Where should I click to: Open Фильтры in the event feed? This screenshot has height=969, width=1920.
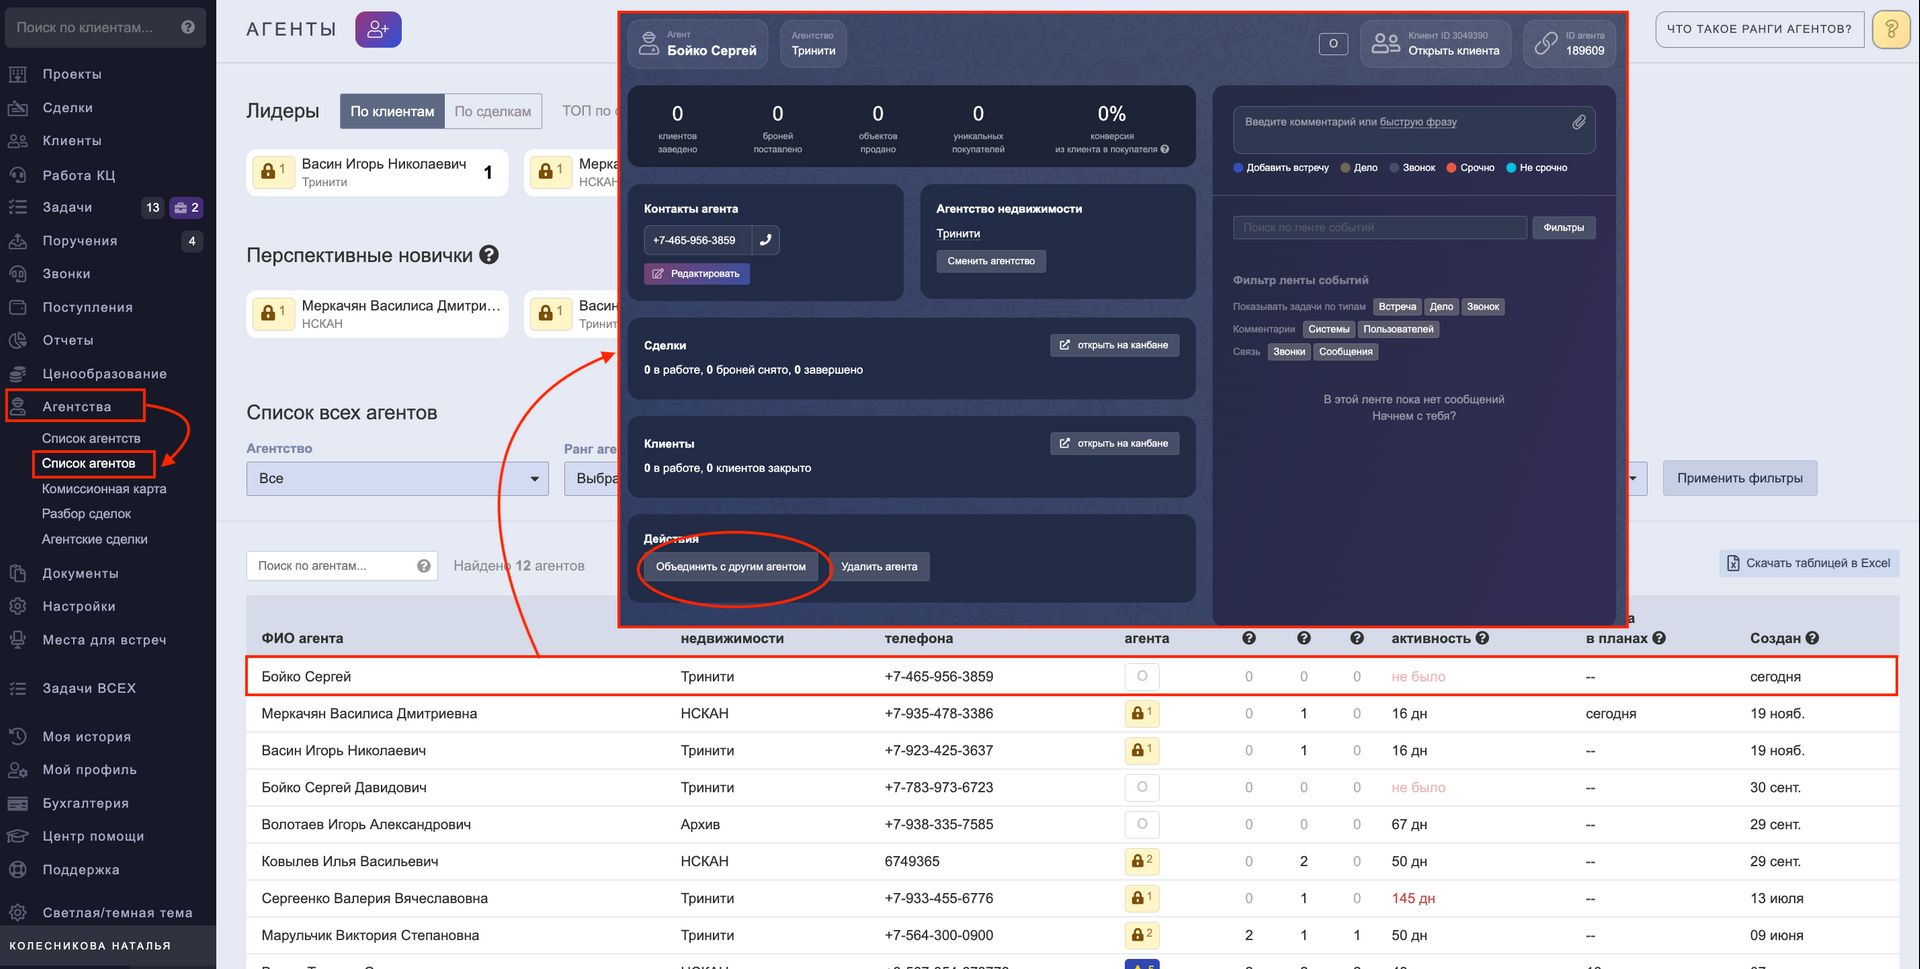click(1563, 228)
